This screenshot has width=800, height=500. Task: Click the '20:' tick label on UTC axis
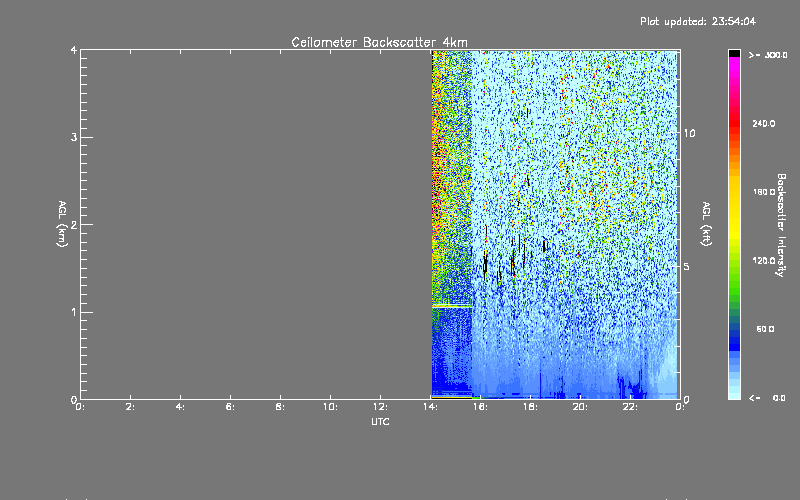[580, 407]
